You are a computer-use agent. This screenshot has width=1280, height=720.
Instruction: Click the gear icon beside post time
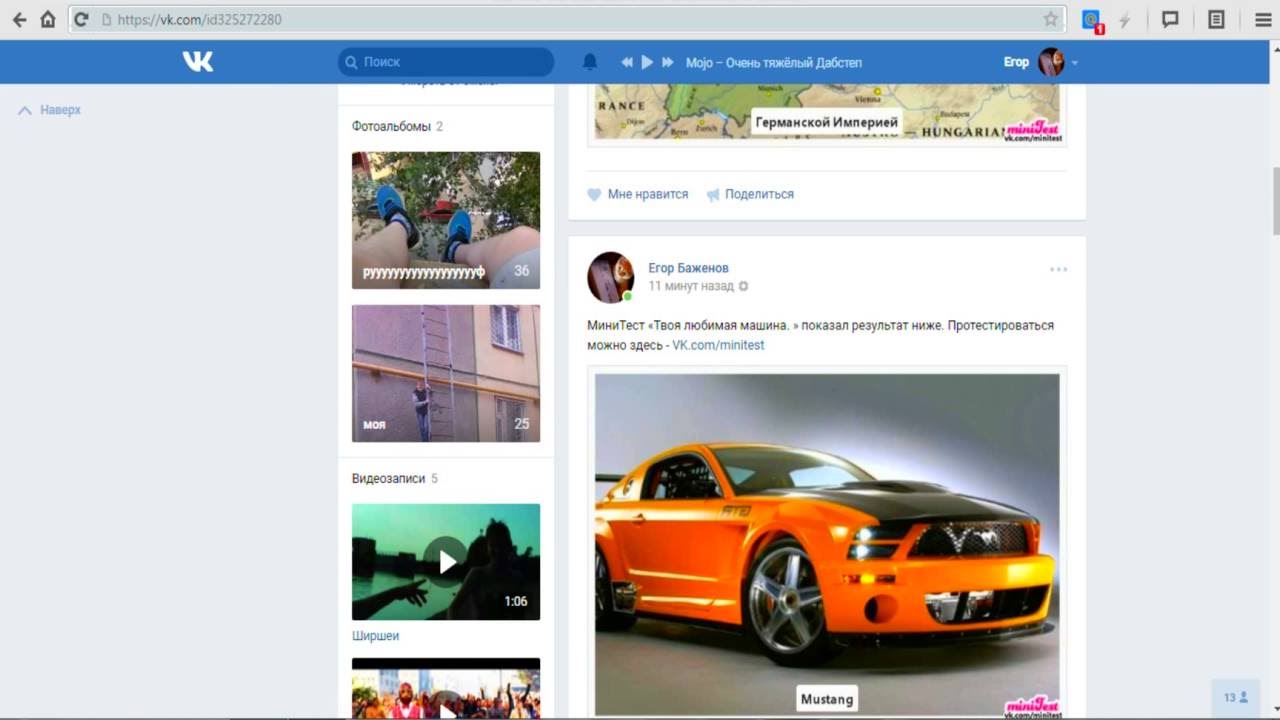click(743, 286)
